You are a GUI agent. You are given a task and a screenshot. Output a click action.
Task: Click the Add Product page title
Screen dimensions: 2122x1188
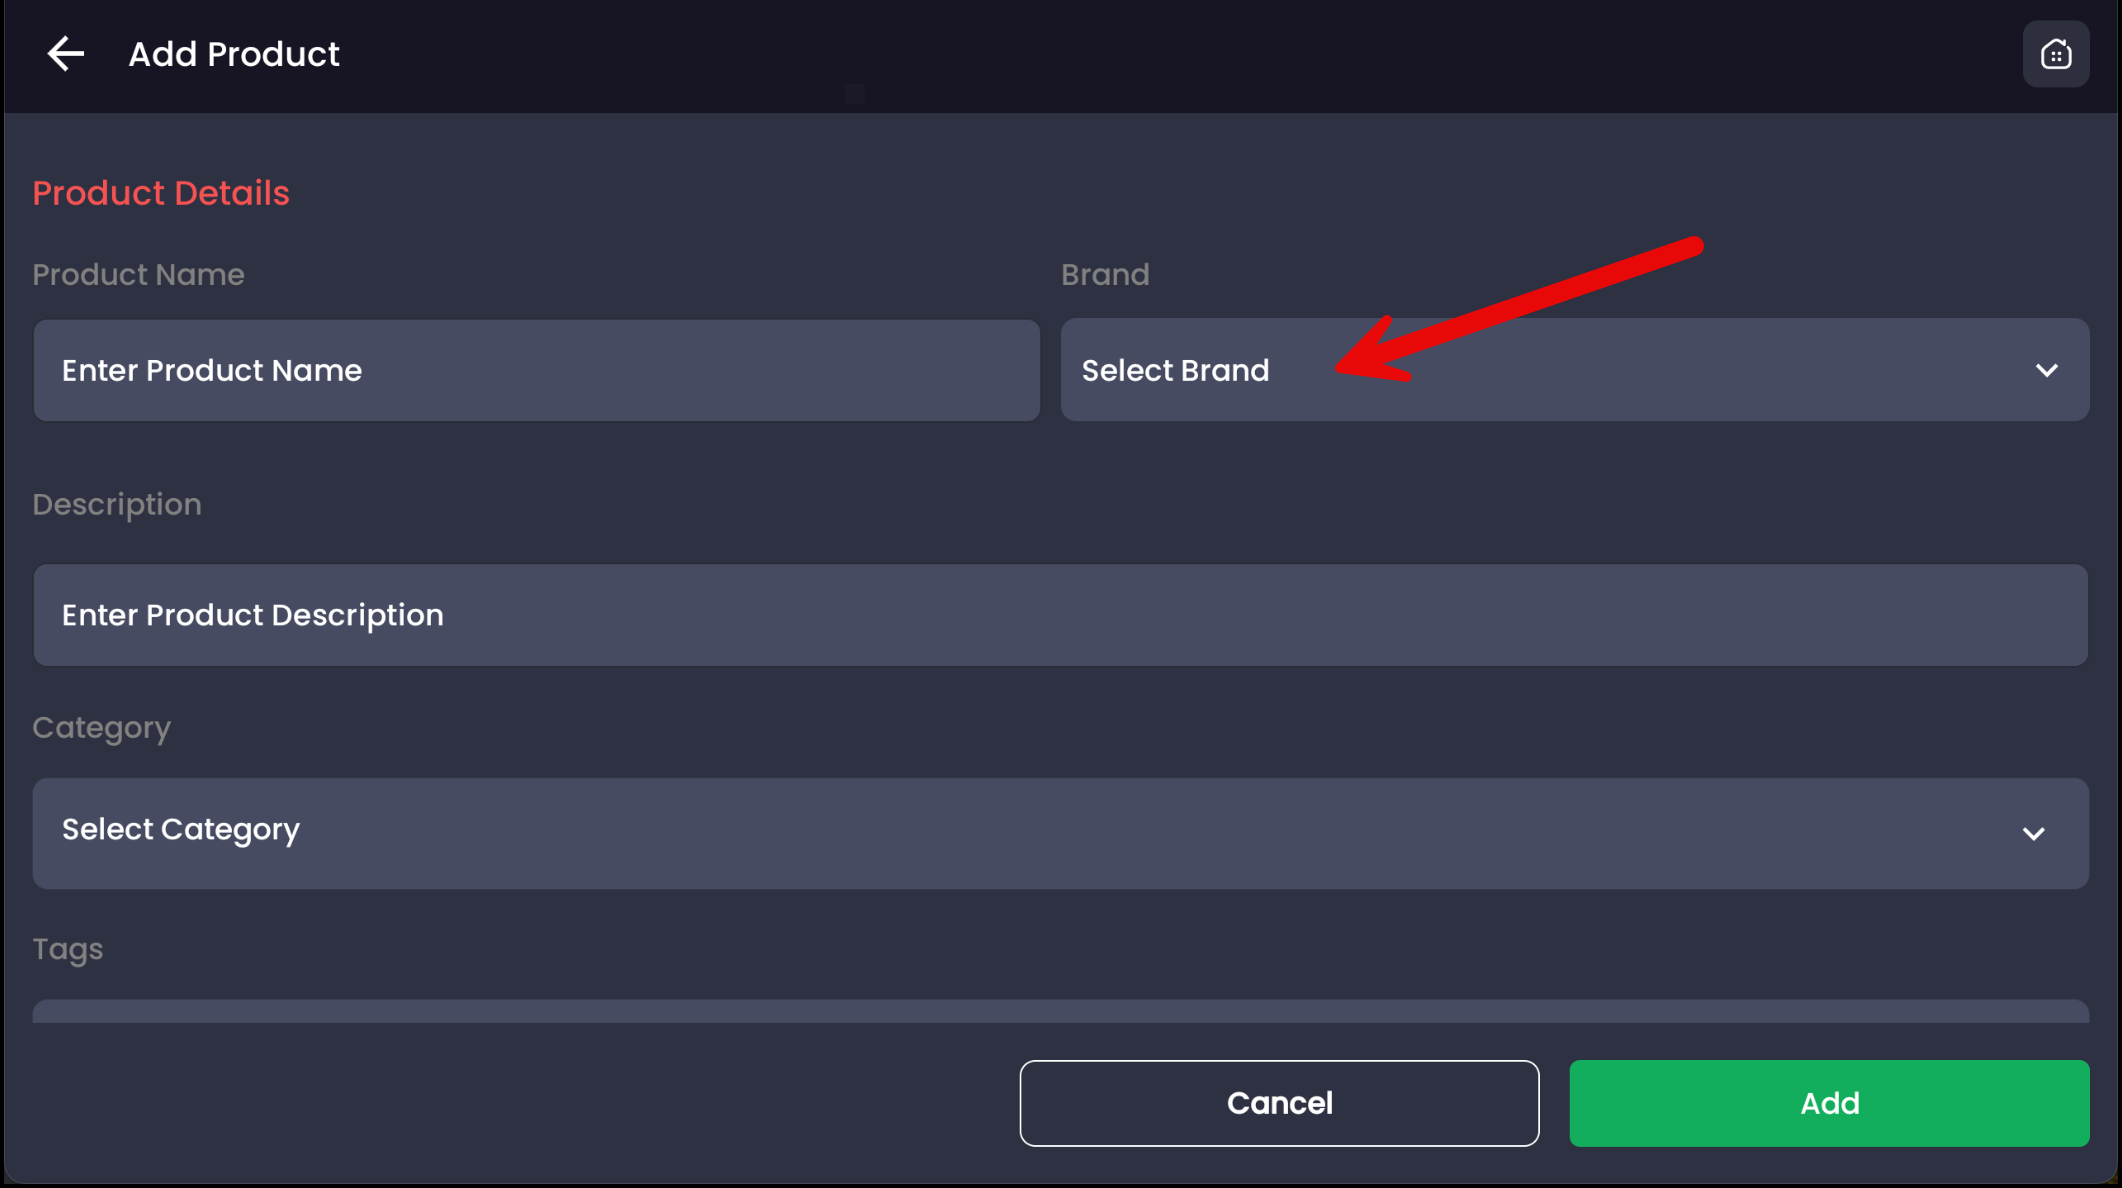(234, 54)
